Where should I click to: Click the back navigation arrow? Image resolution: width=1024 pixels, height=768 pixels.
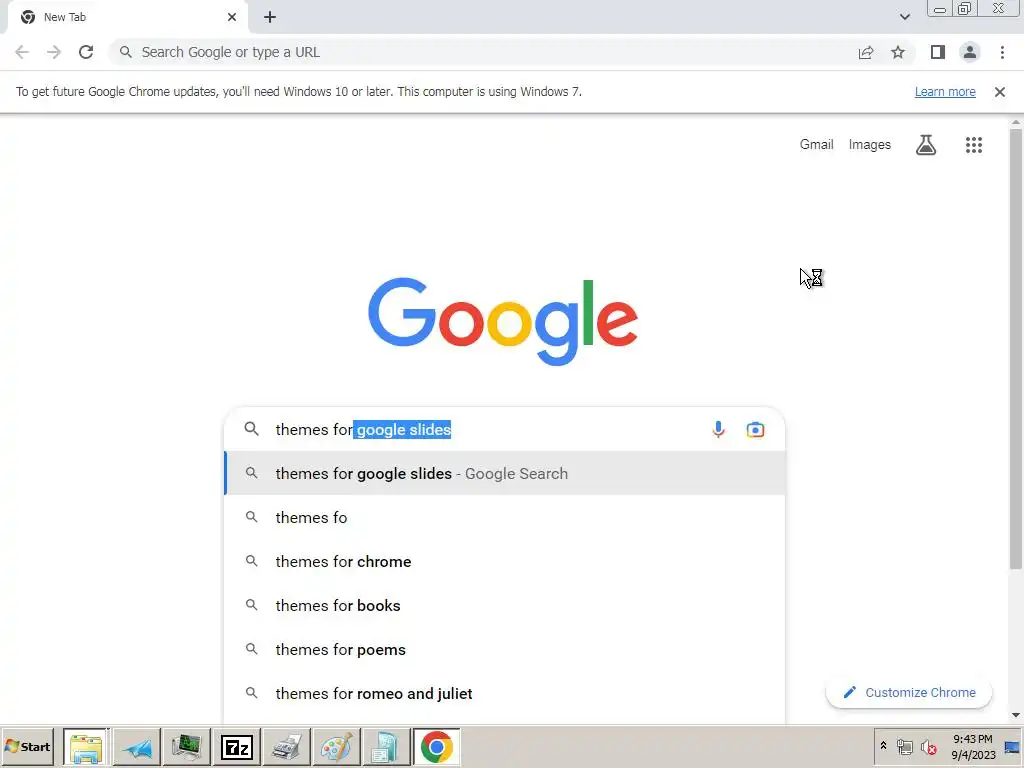click(x=22, y=52)
